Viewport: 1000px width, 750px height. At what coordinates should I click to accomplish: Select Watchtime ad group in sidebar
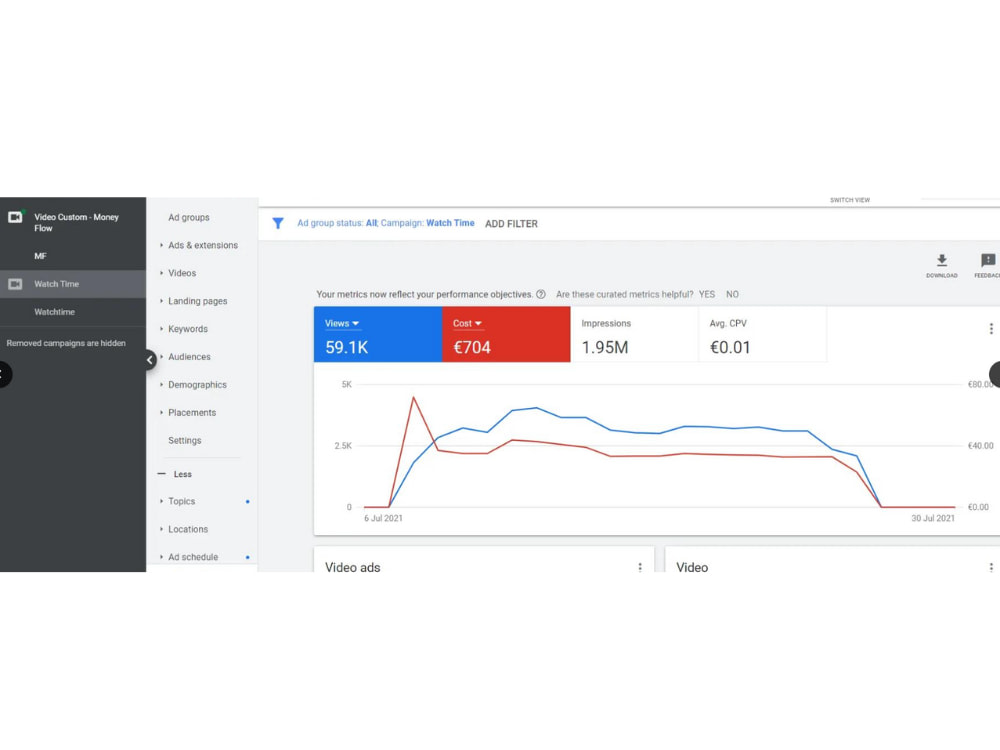[x=54, y=312]
